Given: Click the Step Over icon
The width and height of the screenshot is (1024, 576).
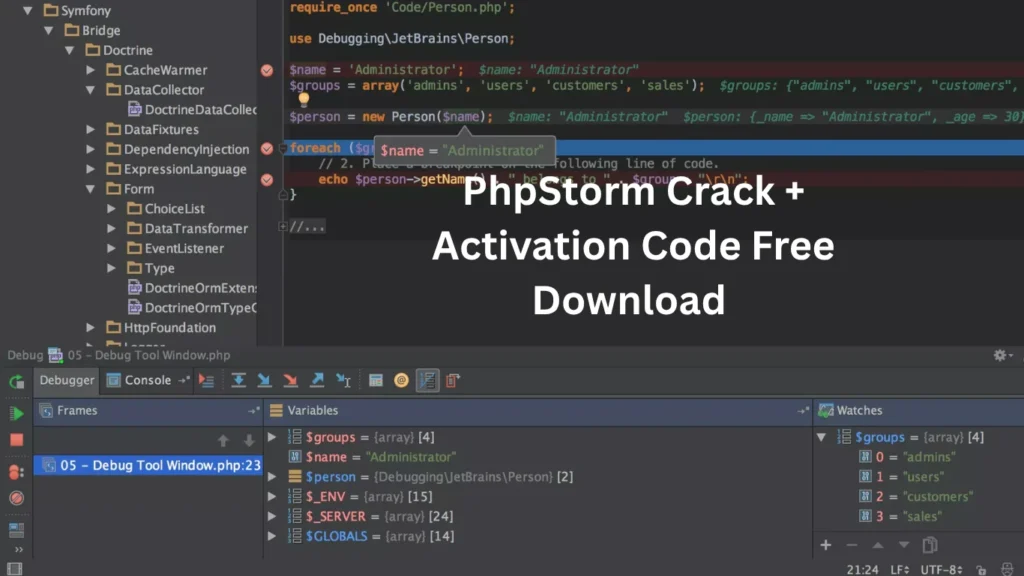Looking at the screenshot, I should [238, 380].
